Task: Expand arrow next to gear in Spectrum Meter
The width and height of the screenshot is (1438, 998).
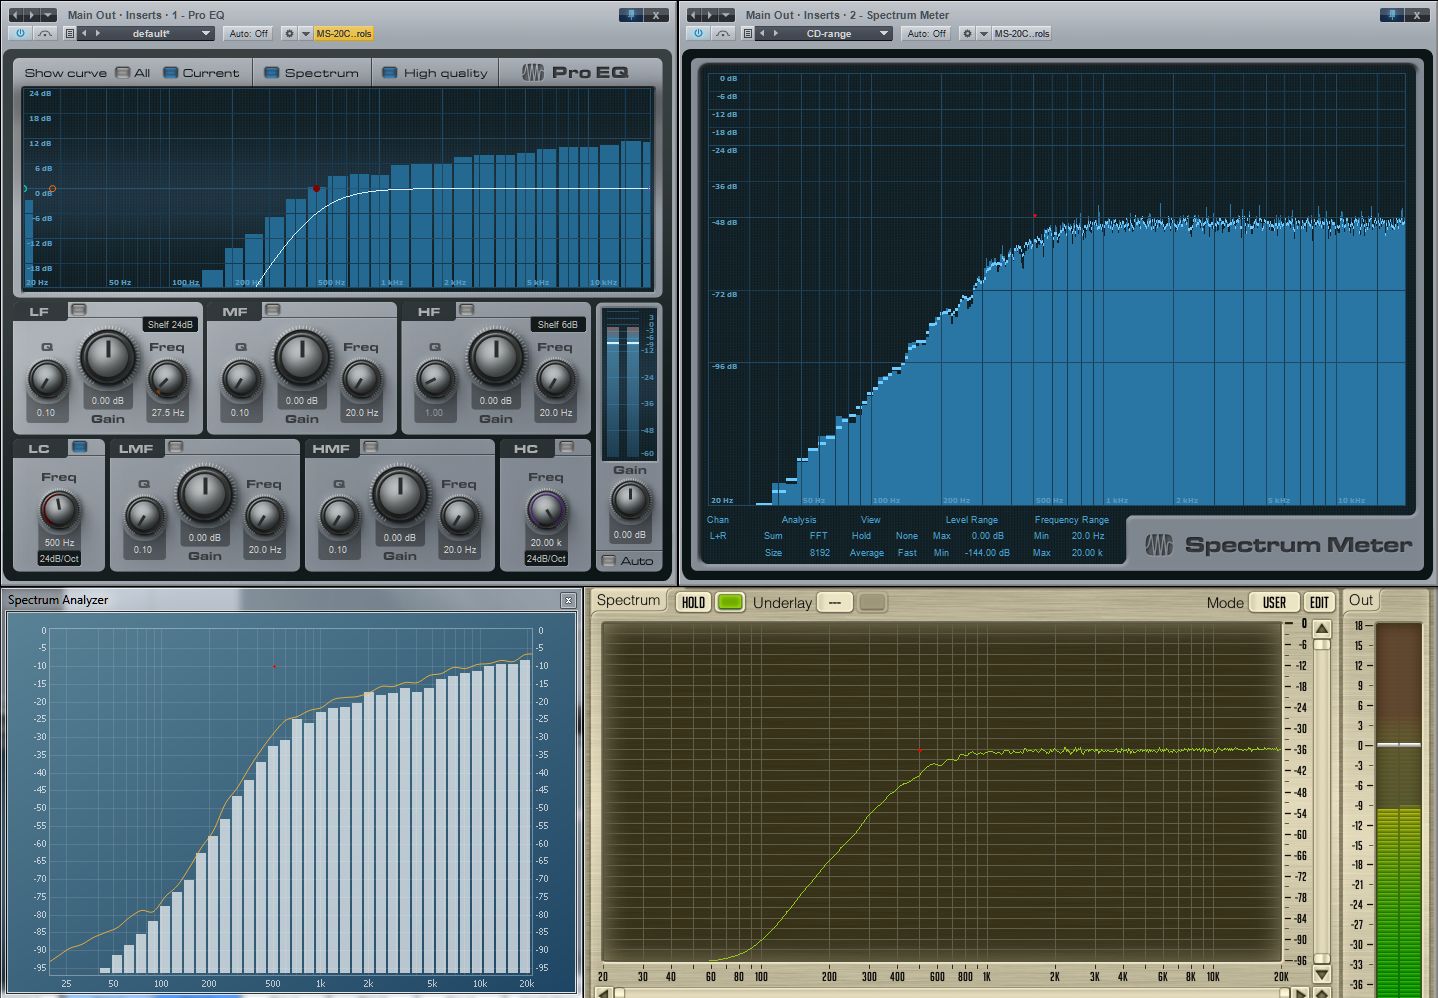Action: (983, 33)
